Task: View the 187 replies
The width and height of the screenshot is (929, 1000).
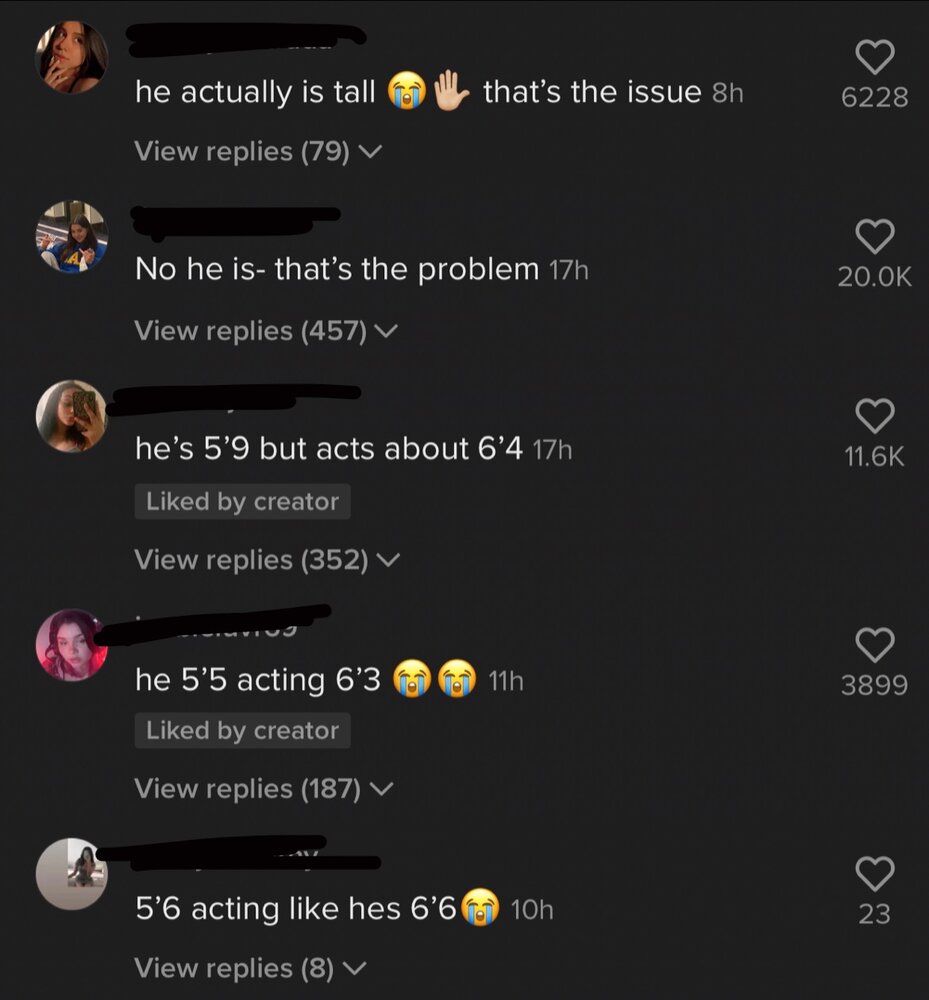Action: tap(264, 789)
